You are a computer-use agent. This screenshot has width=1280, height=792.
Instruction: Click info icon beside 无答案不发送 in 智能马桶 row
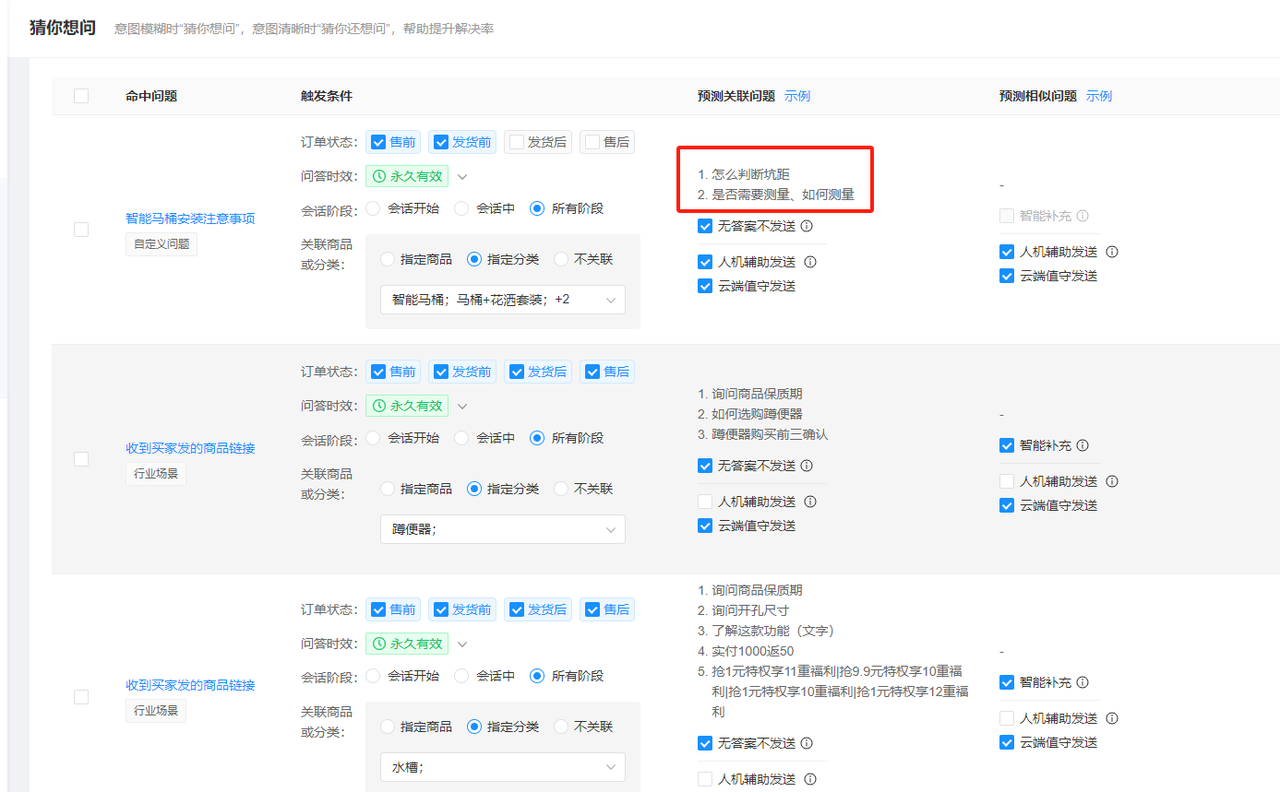806,226
